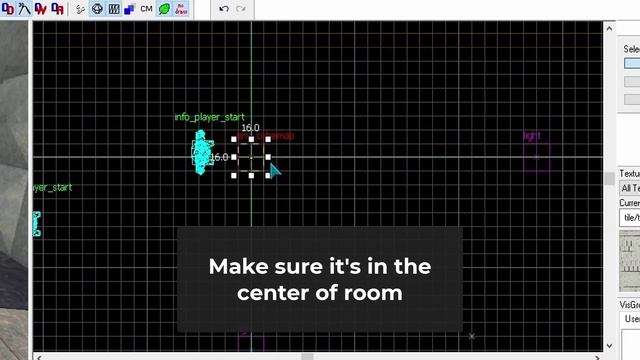Click the third Select mode button
The width and height of the screenshot is (640, 360).
coord(632,99)
